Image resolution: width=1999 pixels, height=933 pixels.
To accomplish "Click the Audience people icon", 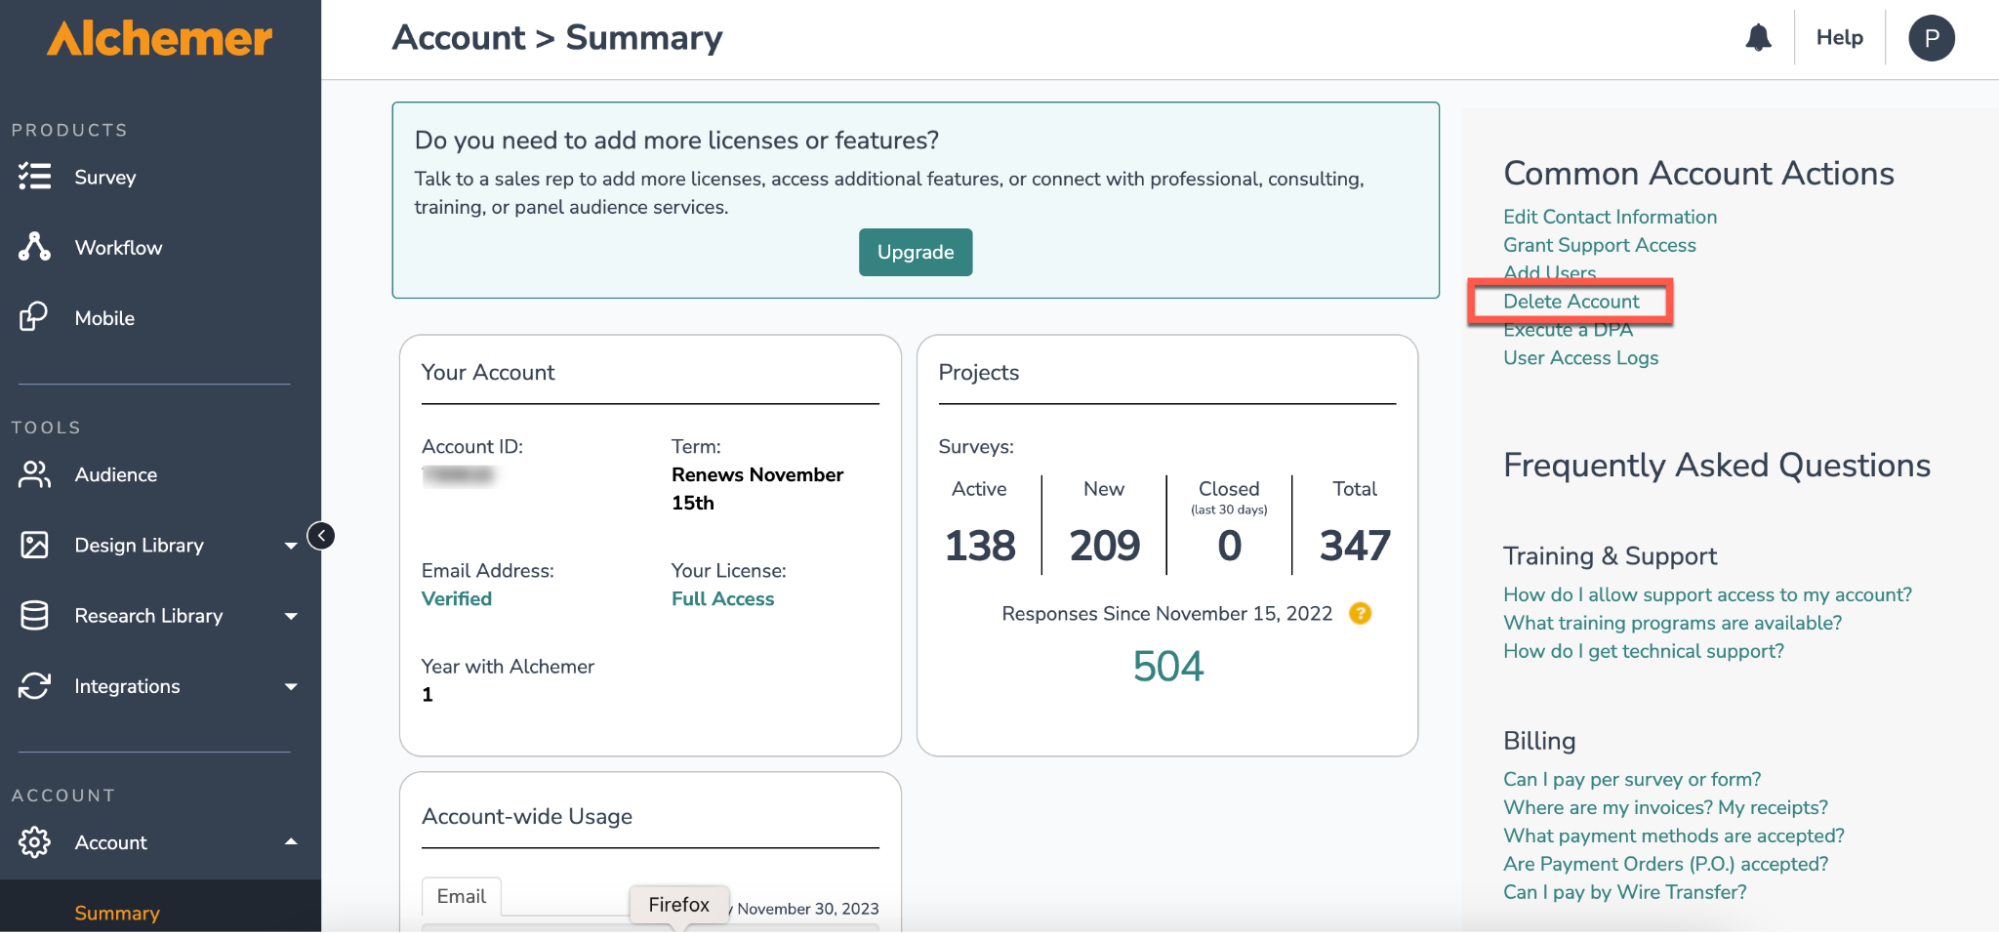I will (x=35, y=474).
